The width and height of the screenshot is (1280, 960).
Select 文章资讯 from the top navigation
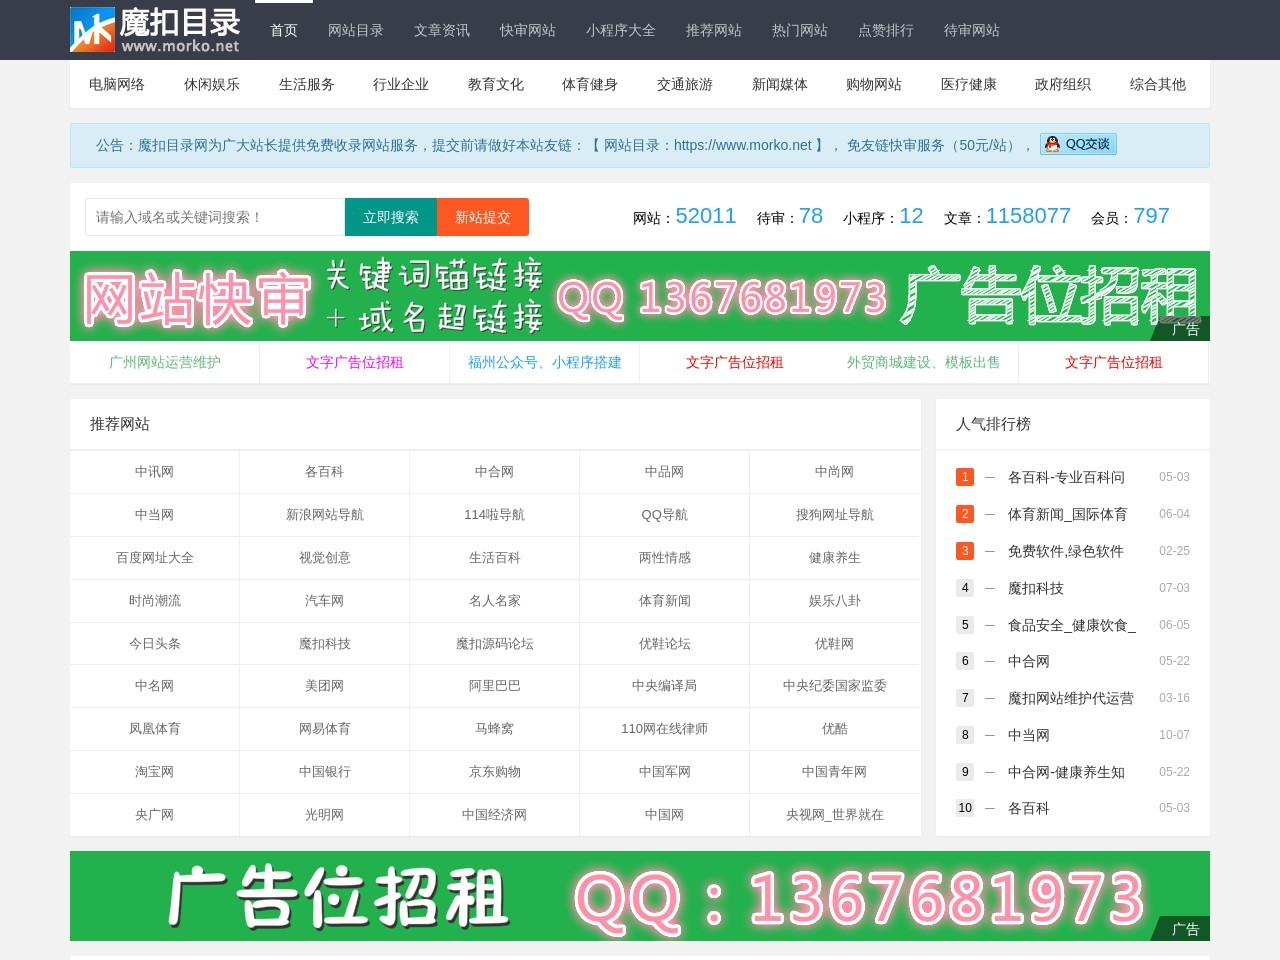tap(441, 30)
